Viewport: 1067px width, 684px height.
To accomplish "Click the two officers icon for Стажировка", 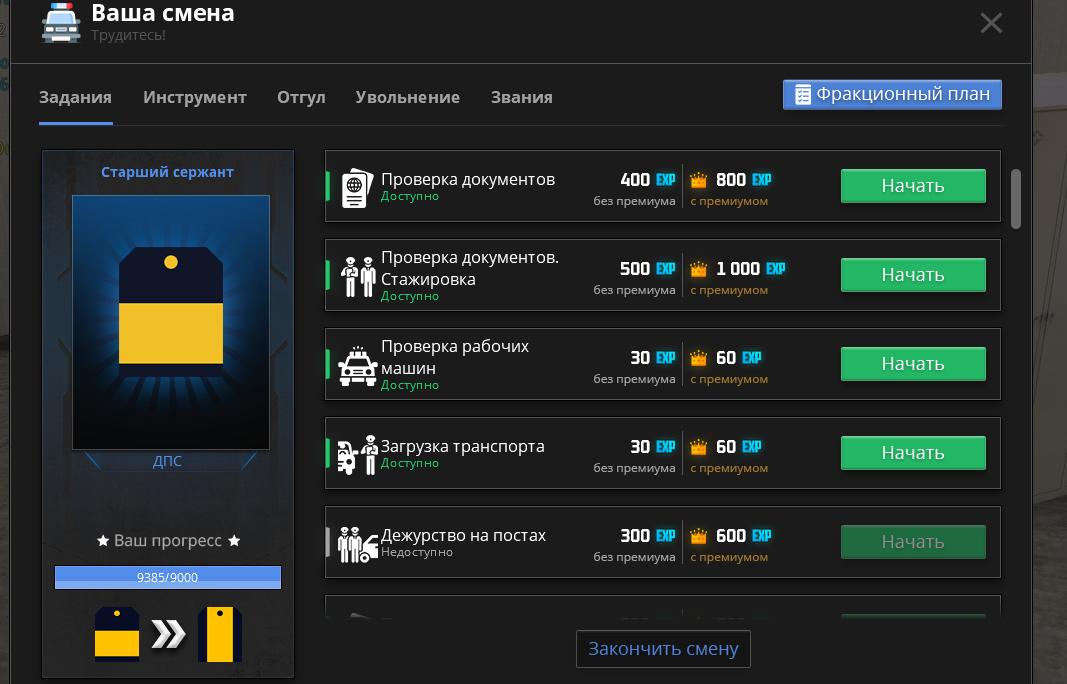I will point(358,276).
